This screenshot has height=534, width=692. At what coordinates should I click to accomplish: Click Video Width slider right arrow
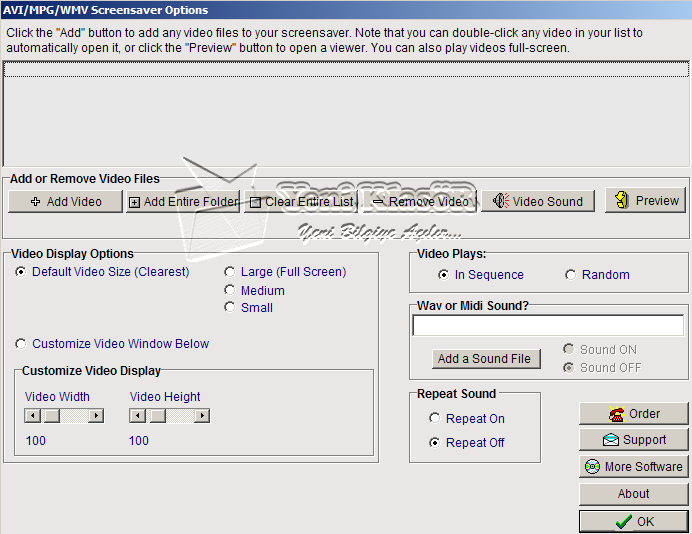point(96,416)
